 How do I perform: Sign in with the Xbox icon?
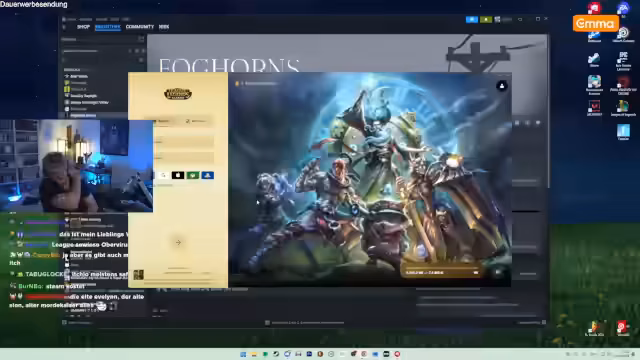pyautogui.click(x=193, y=175)
